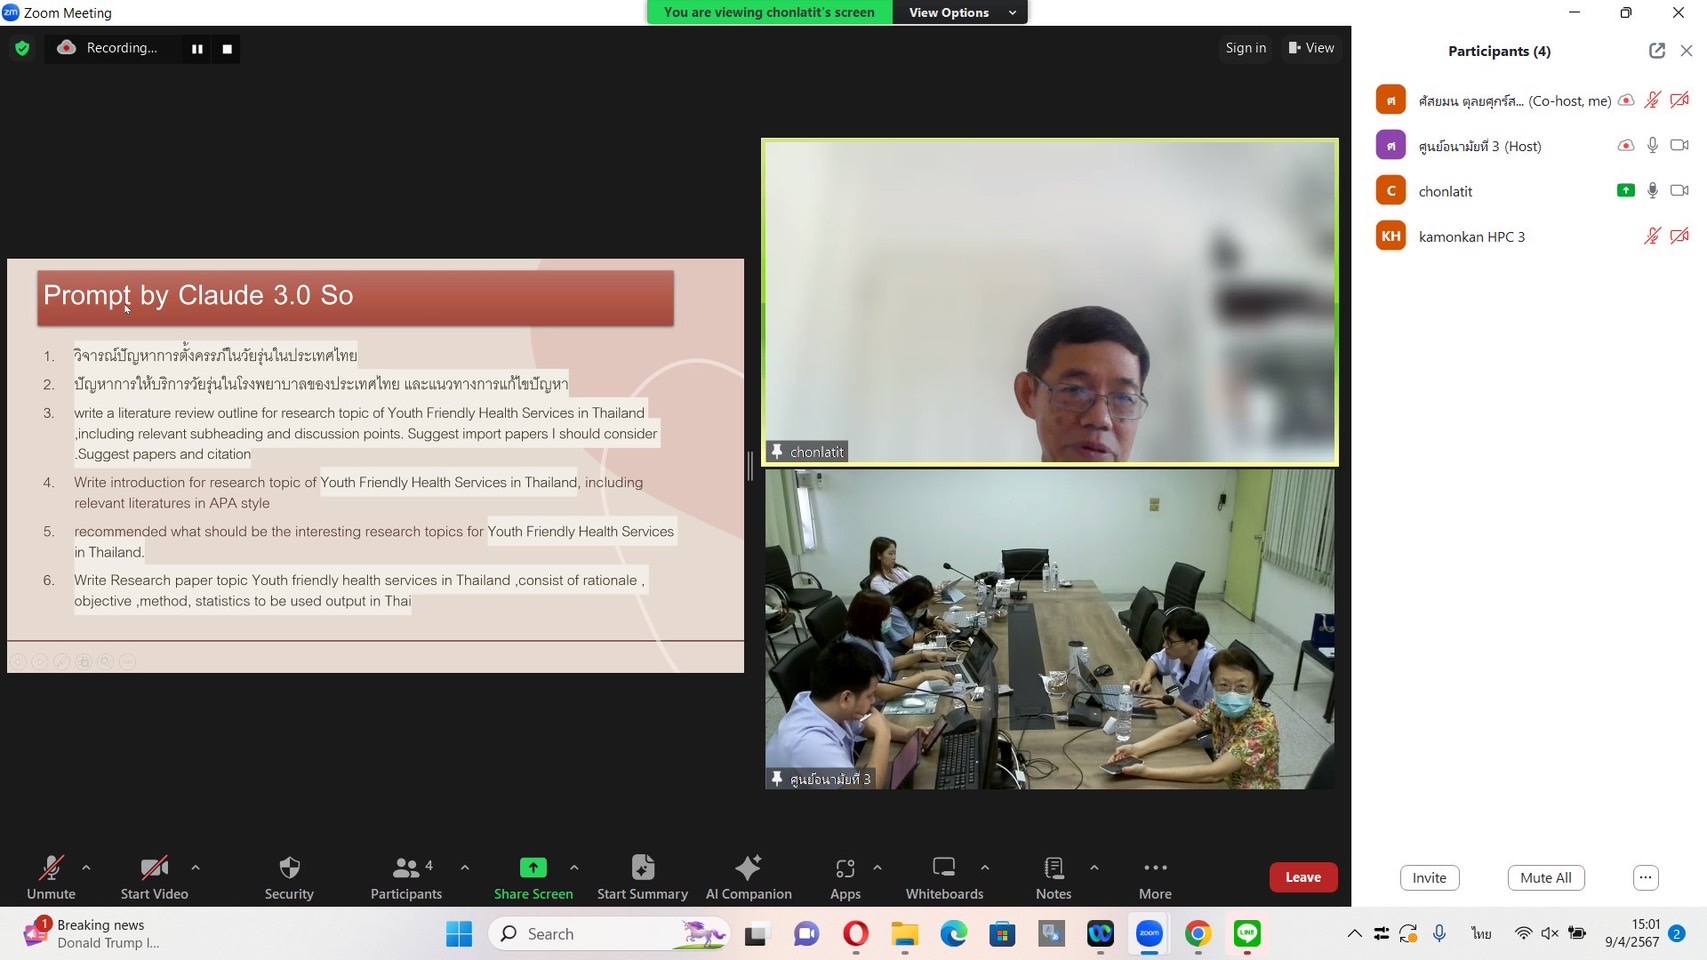The width and height of the screenshot is (1707, 960).
Task: Open Google Chrome from the taskbar
Action: click(1198, 934)
